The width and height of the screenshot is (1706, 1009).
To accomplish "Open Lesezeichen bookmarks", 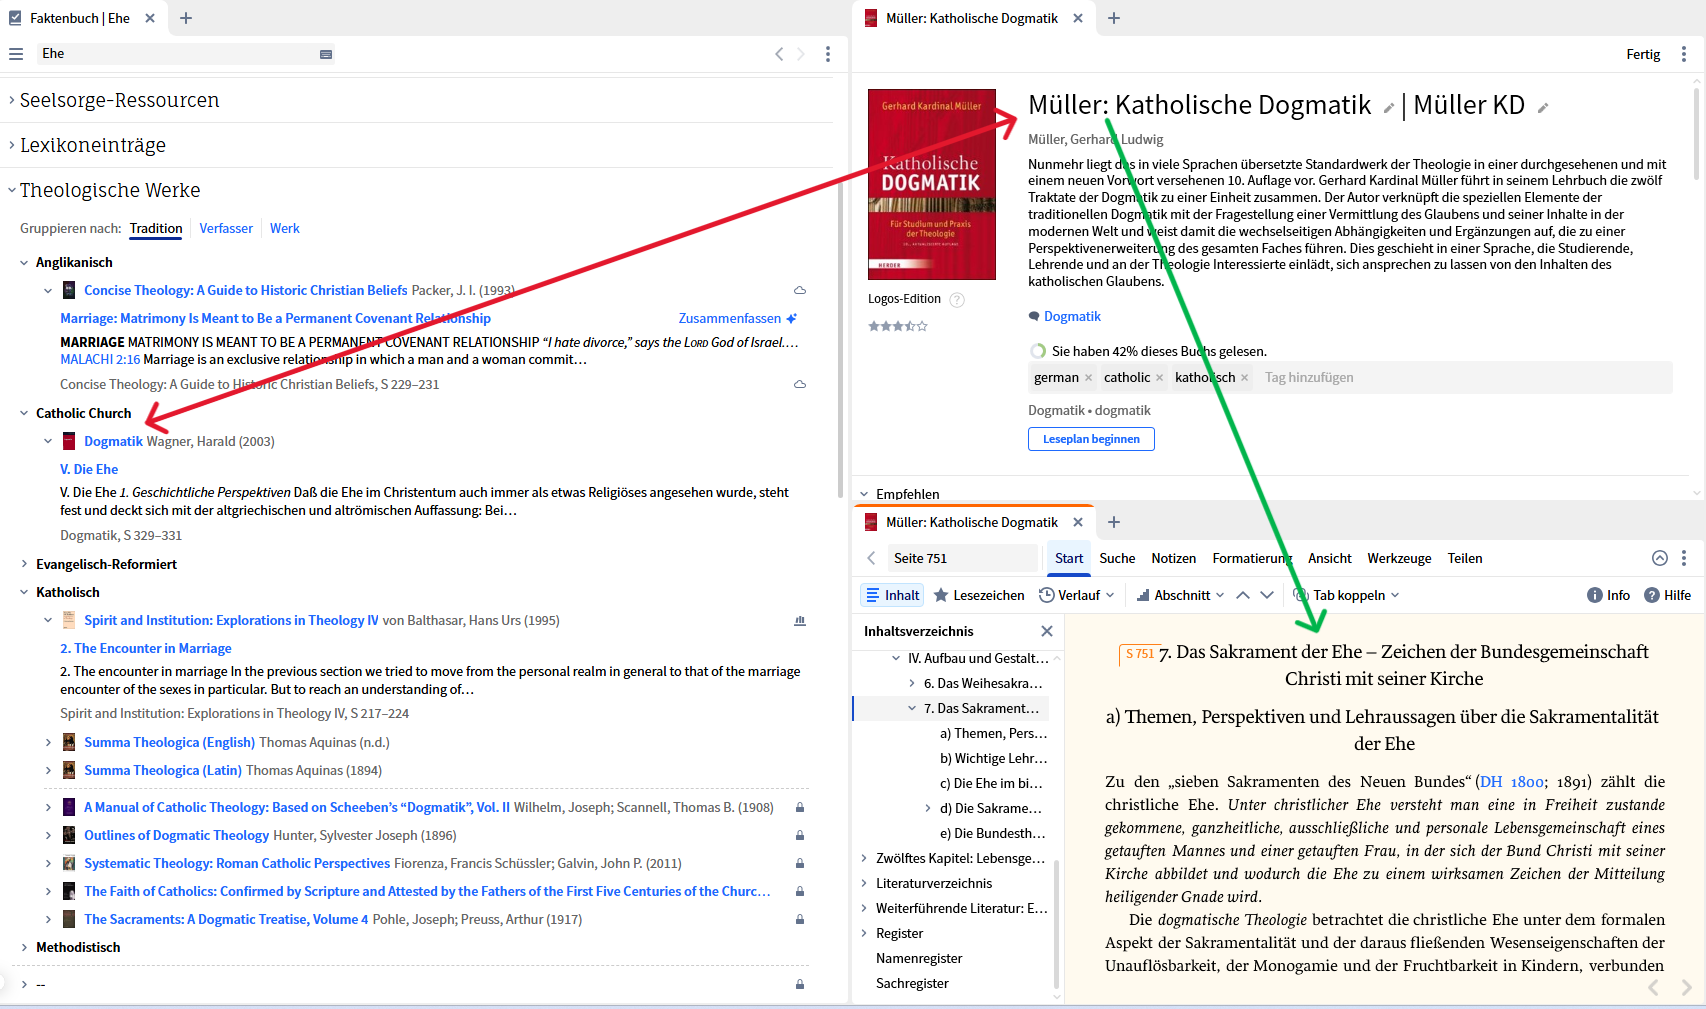I will [x=979, y=595].
